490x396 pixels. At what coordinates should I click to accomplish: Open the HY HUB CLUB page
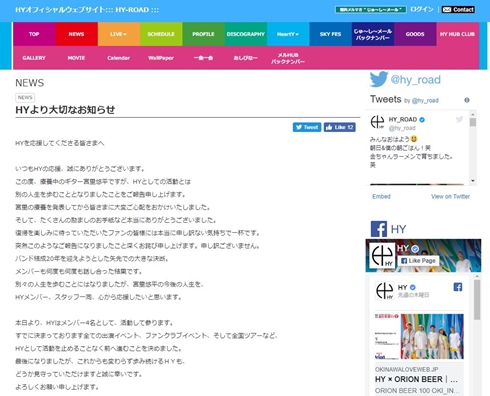coord(457,34)
